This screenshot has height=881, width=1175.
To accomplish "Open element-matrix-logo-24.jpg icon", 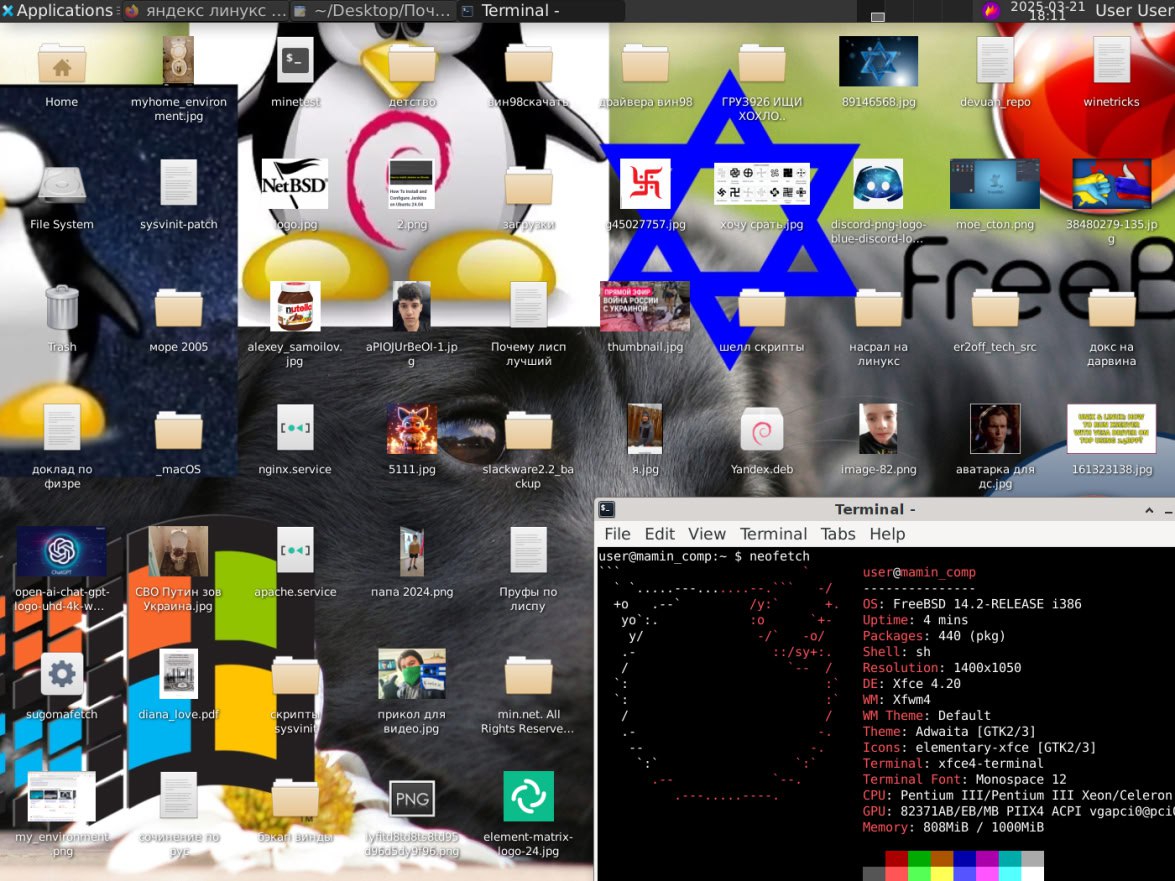I will click(x=528, y=796).
